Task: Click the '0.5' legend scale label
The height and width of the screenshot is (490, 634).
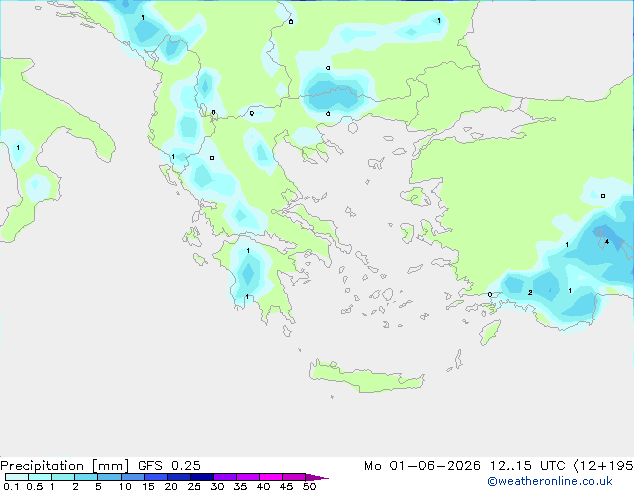Action: 34,486
